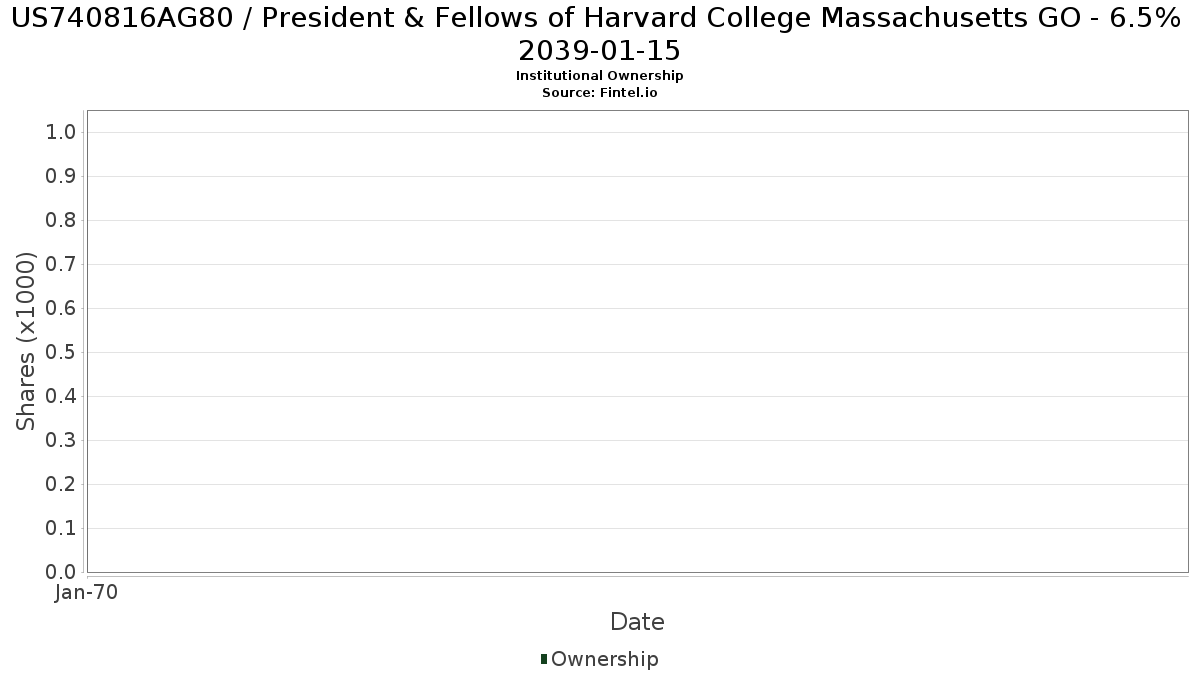Click the 2039-01-15 date in the title
Viewport: 1200px width, 675px height.
(x=599, y=50)
